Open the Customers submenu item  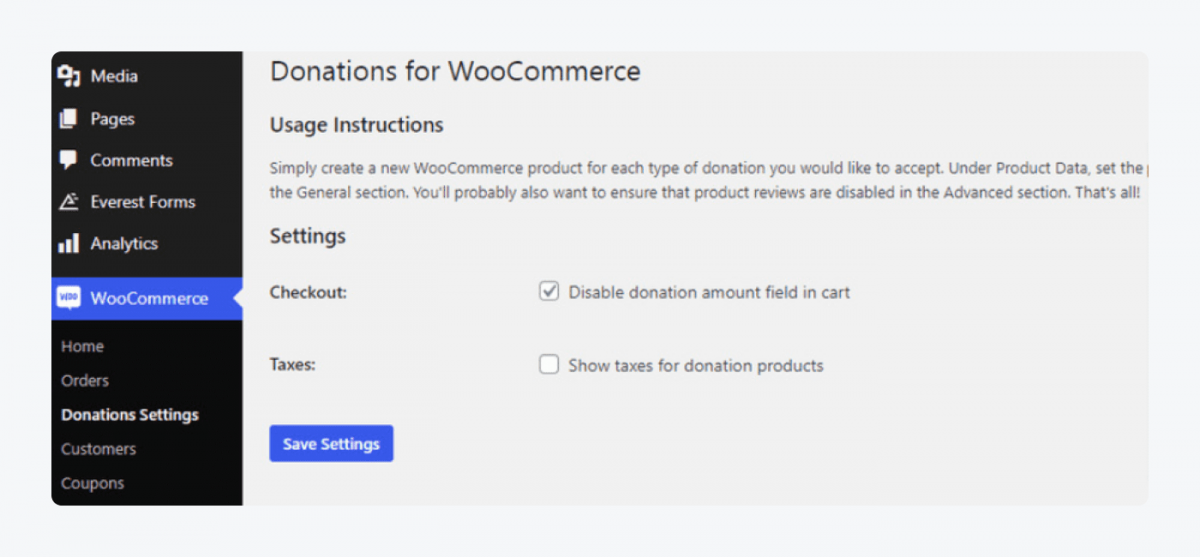click(x=98, y=449)
